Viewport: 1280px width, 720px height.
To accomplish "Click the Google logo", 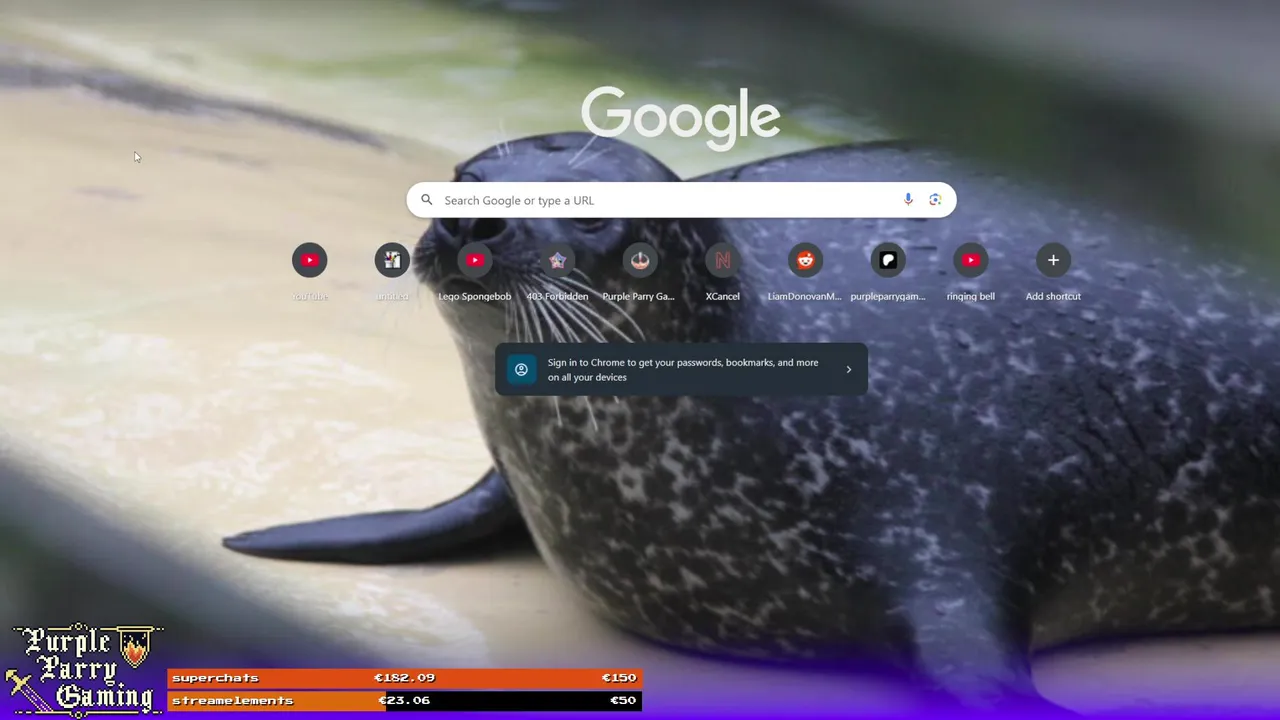I will coord(681,118).
